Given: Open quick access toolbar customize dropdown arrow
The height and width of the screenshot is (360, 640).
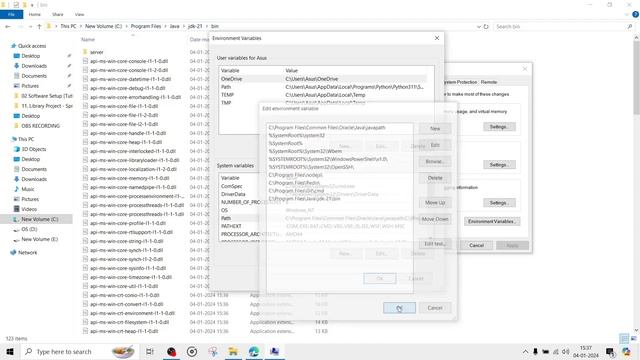Looking at the screenshot, I should coord(32,5).
